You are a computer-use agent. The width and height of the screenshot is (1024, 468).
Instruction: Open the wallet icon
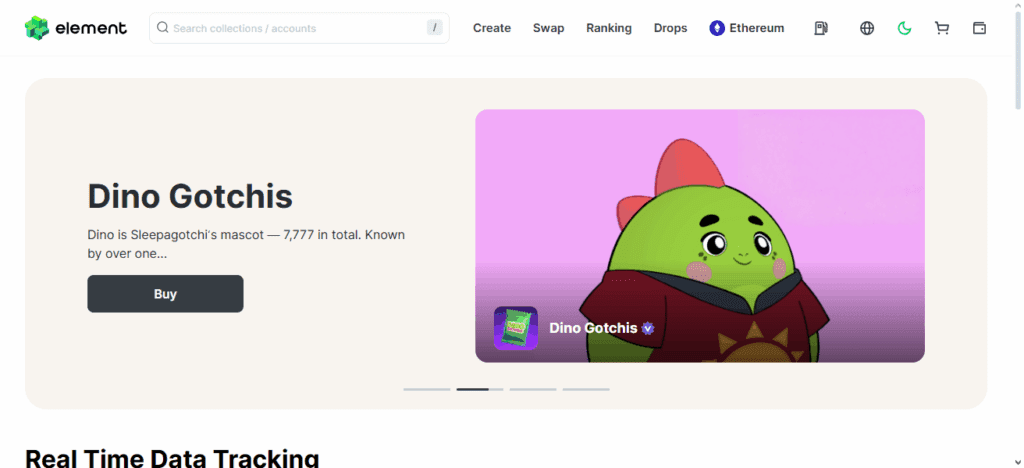[x=979, y=28]
